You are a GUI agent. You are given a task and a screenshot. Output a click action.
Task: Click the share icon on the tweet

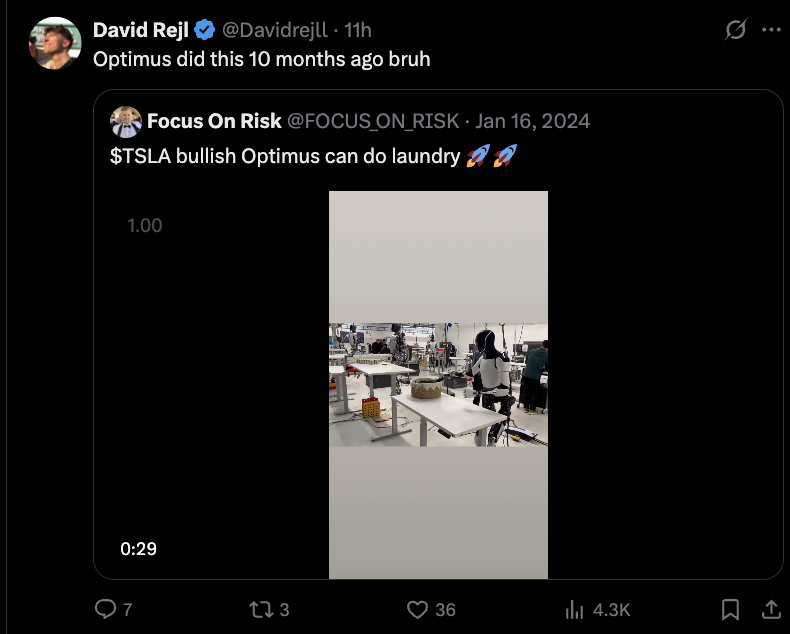click(771, 608)
